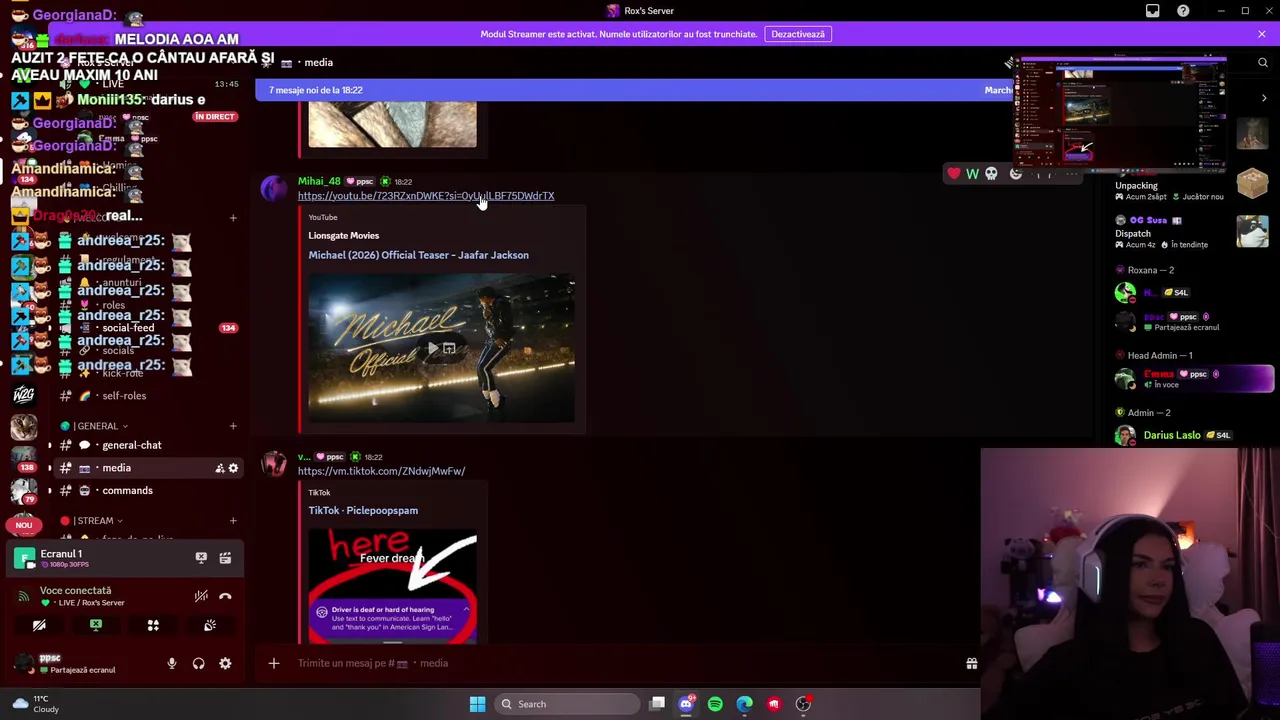
Task: React with the skull emoji
Action: (x=991, y=174)
